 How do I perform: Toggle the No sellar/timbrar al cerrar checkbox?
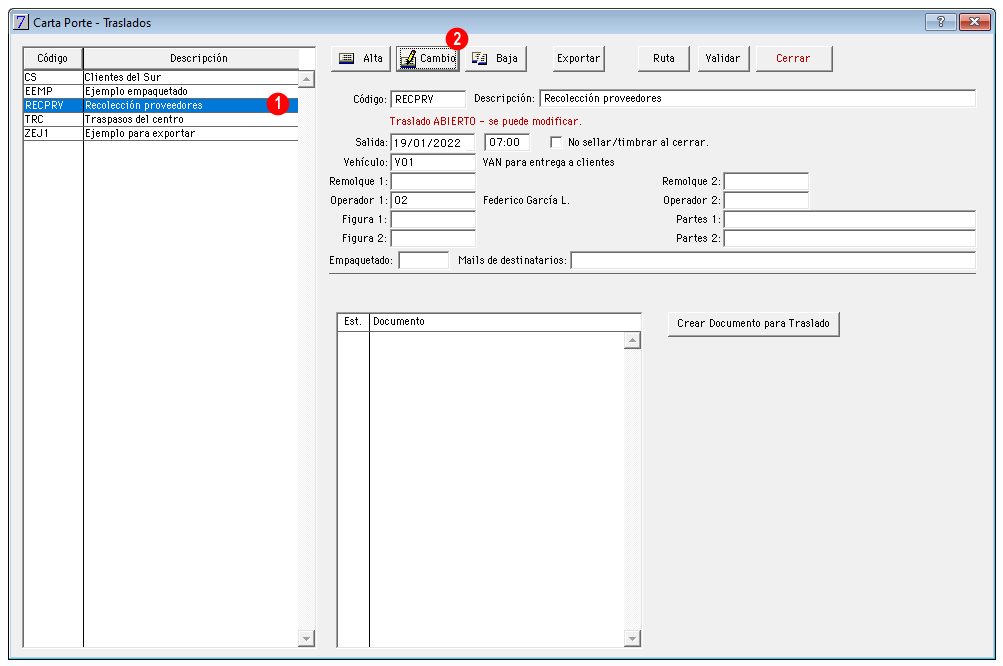coord(556,142)
